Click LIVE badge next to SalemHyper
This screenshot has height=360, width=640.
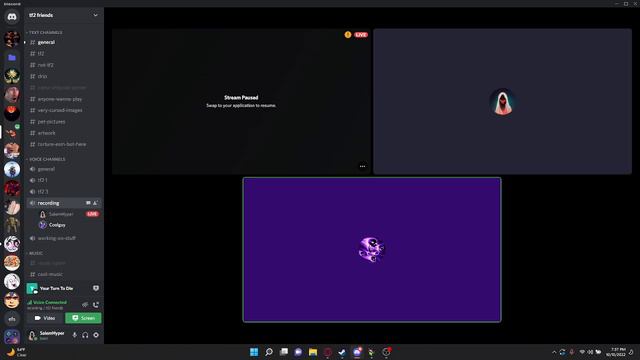[92, 214]
